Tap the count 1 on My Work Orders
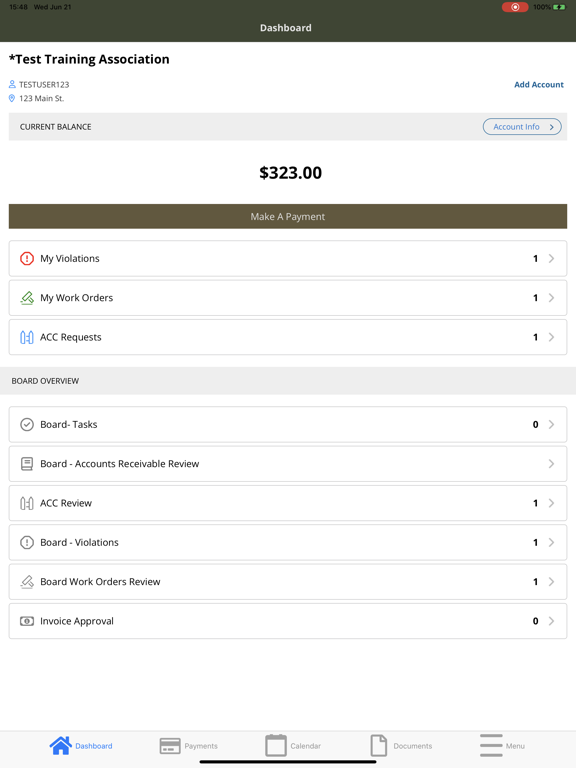This screenshot has width=576, height=768. click(x=535, y=298)
